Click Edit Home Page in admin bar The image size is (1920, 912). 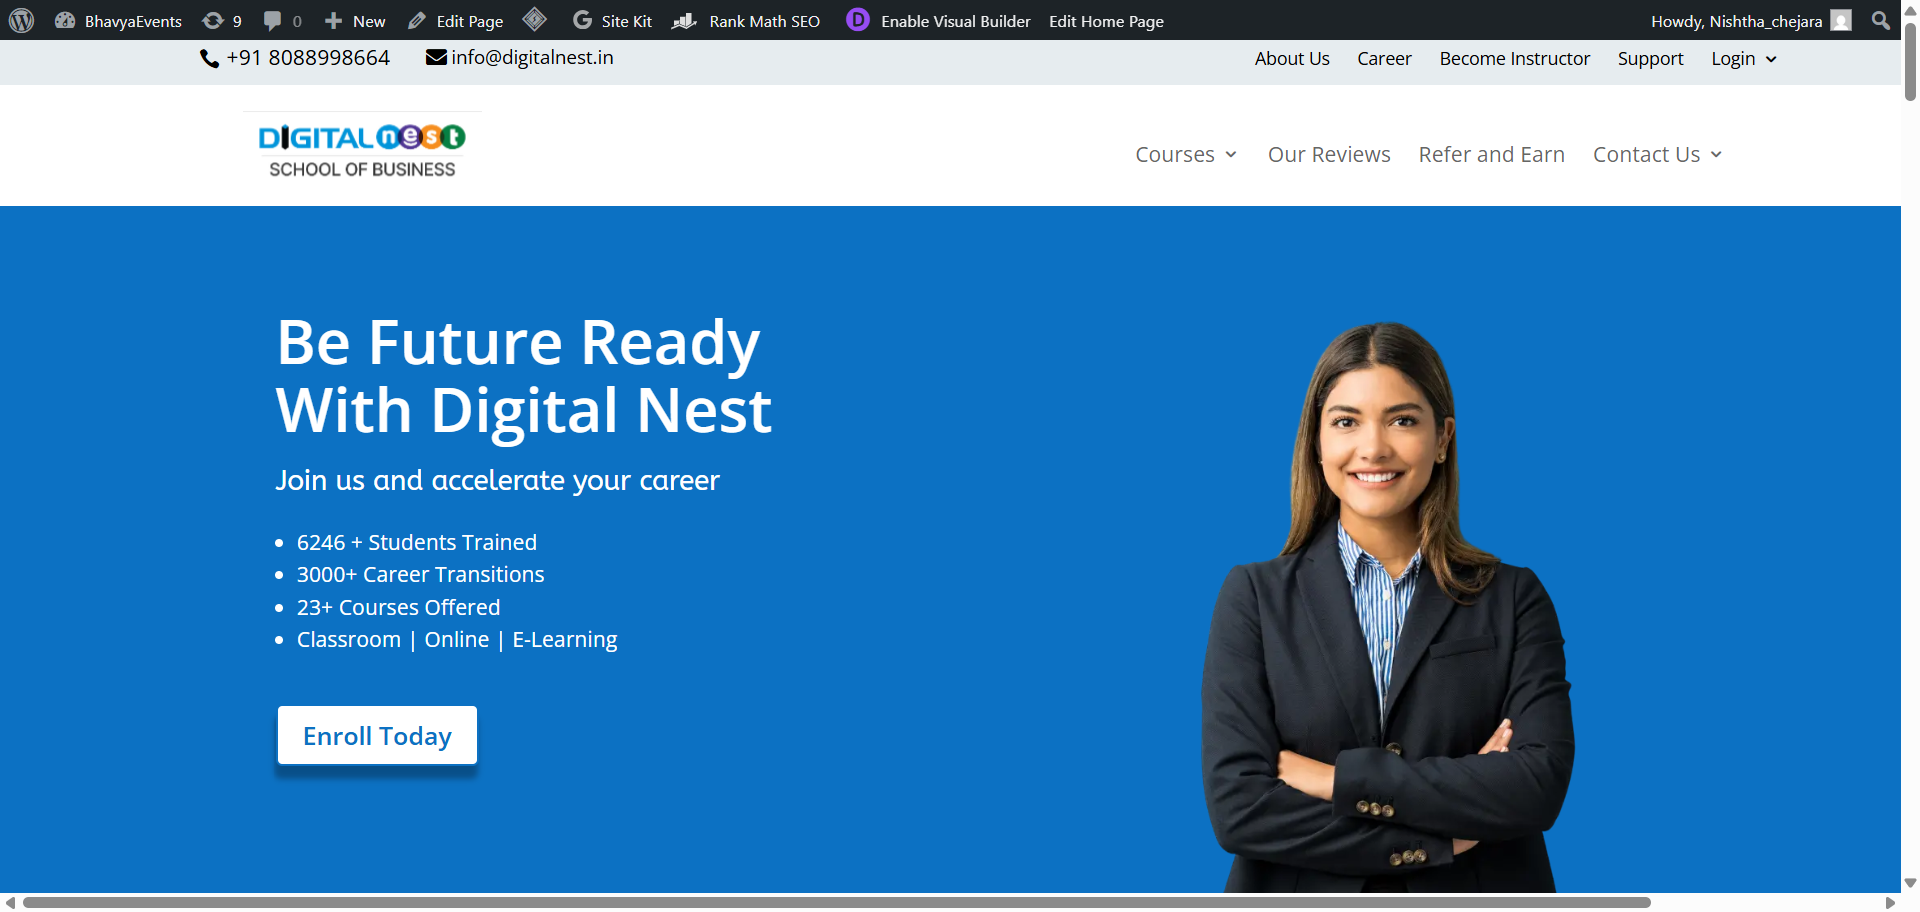tap(1106, 21)
